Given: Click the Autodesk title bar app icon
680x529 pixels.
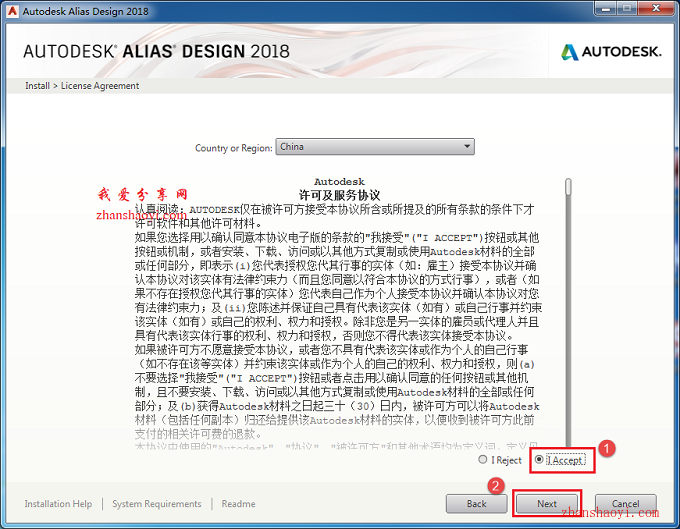Looking at the screenshot, I should click(x=12, y=11).
